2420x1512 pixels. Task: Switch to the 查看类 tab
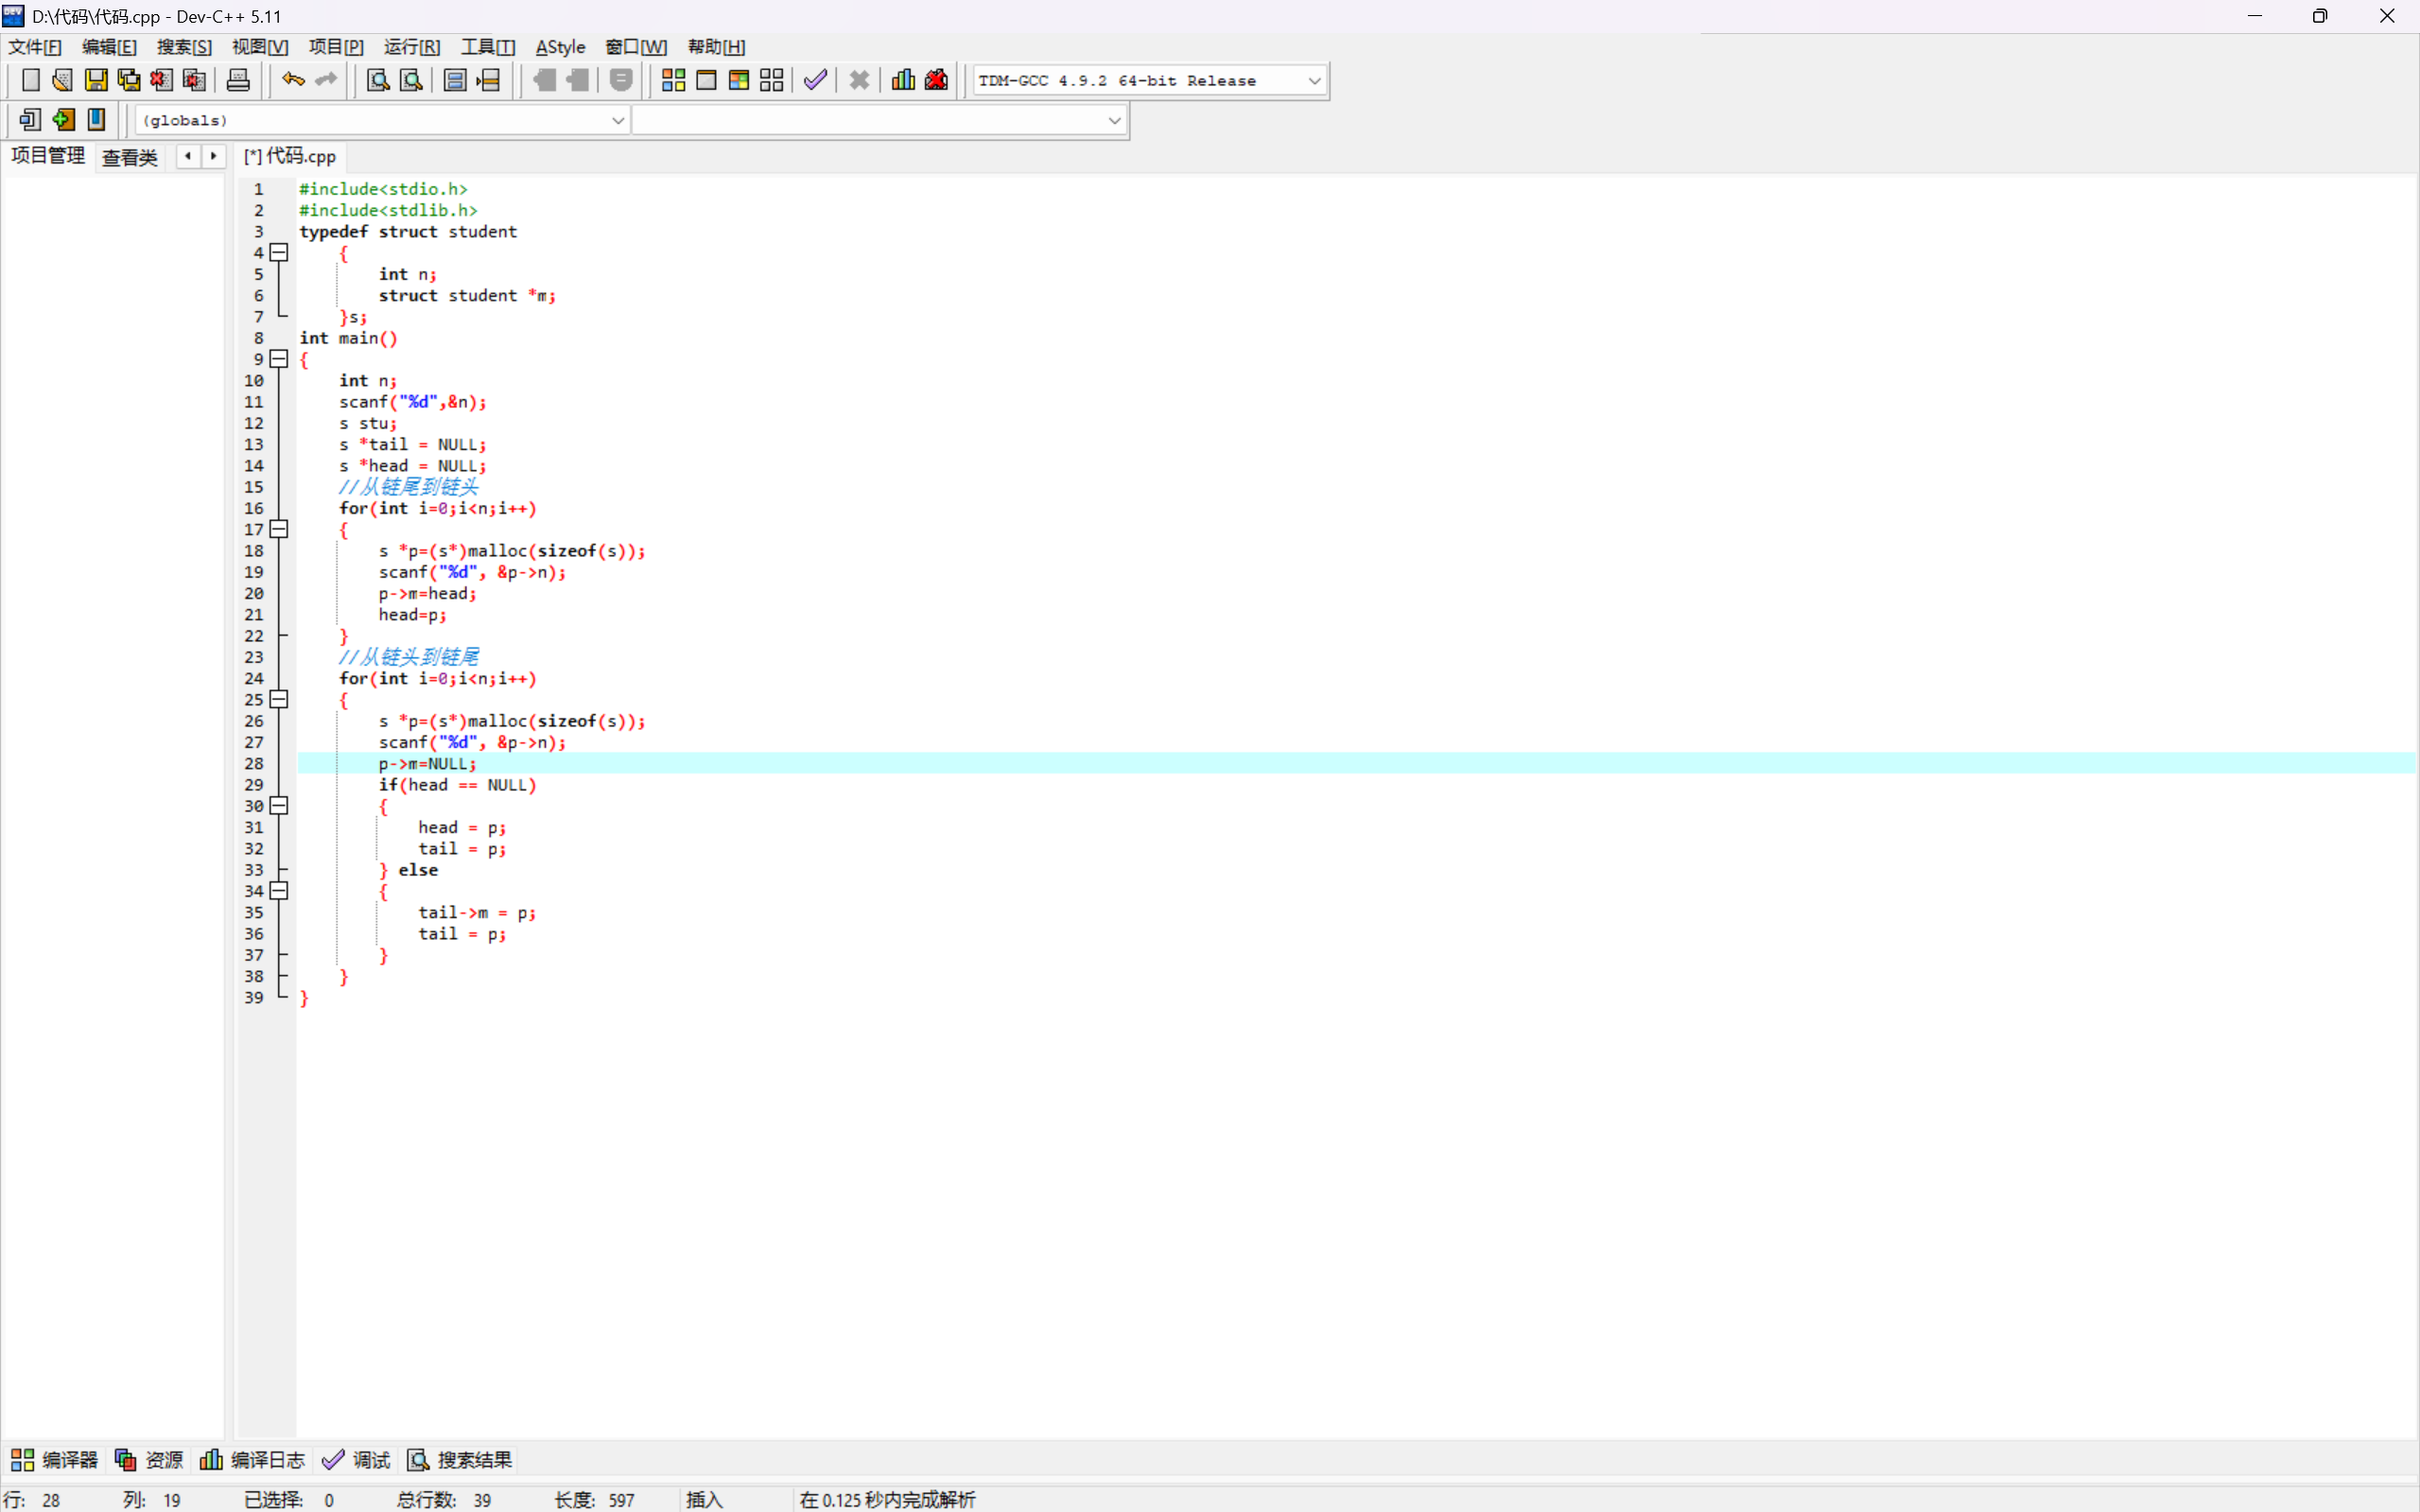(x=130, y=157)
